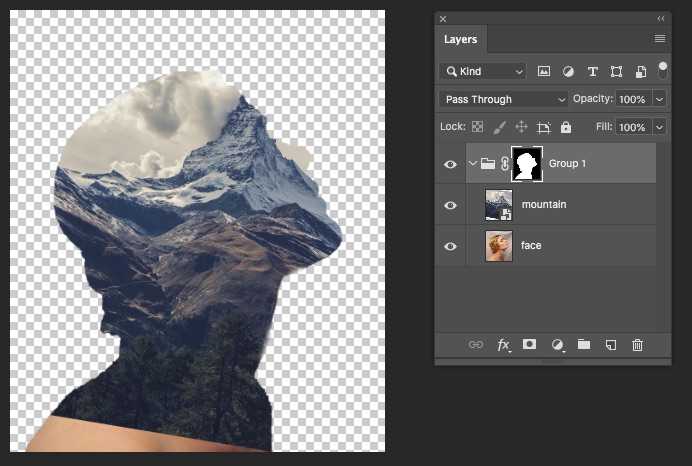Hide the Group 1 layer group
692x466 pixels.
pos(450,164)
